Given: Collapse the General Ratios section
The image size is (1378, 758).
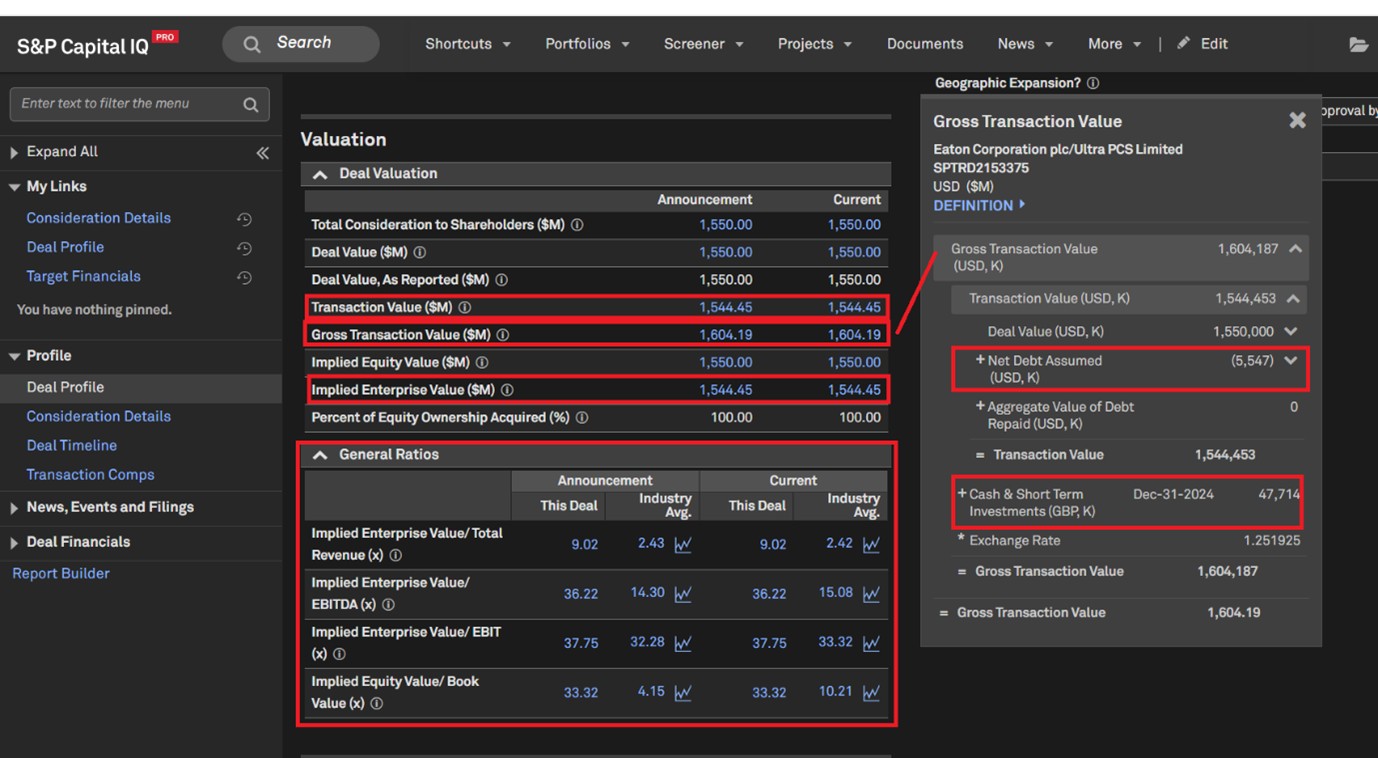Looking at the screenshot, I should (320, 456).
